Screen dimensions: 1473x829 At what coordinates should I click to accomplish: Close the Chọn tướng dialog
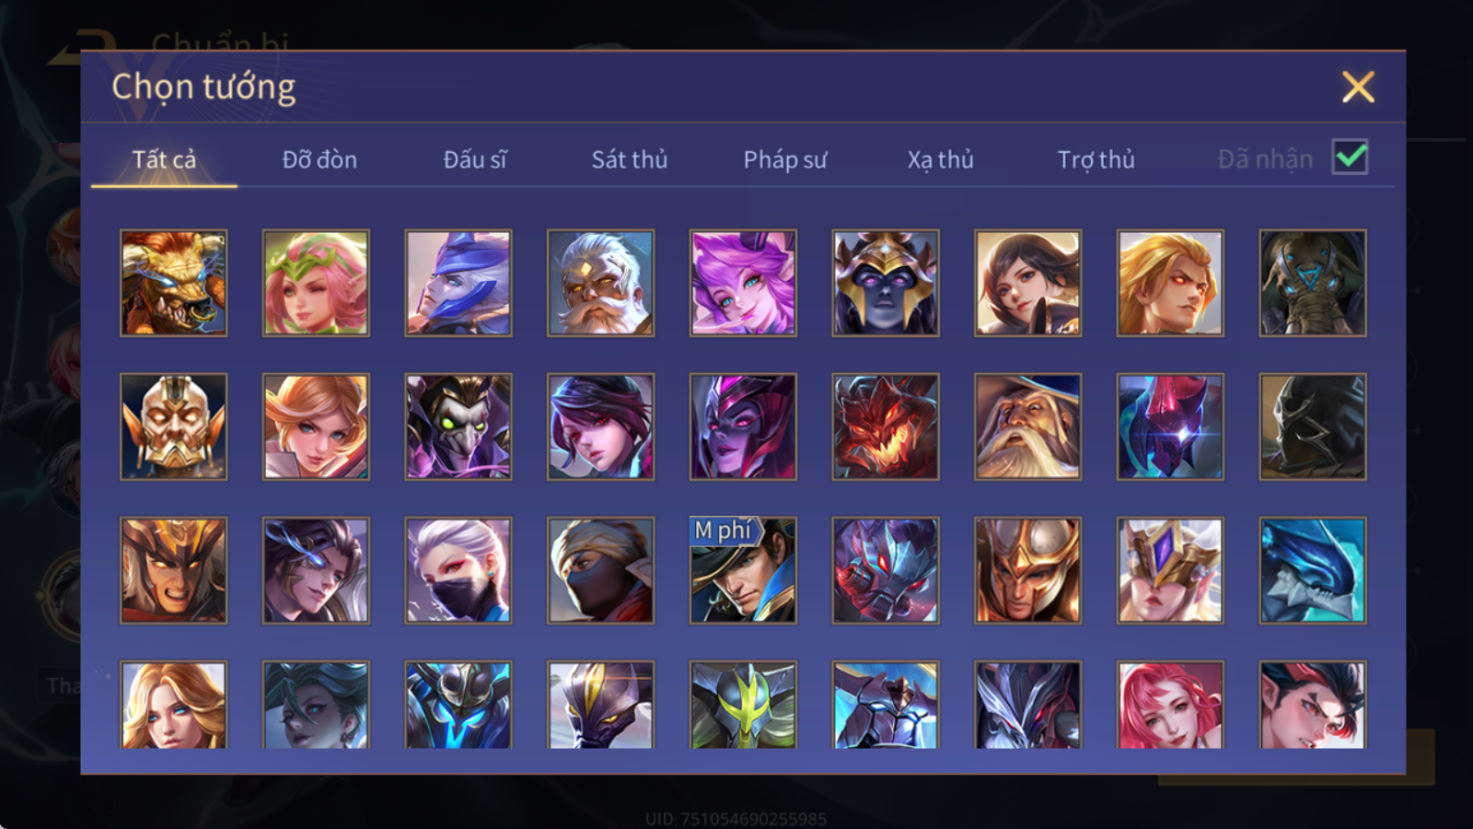click(x=1358, y=87)
